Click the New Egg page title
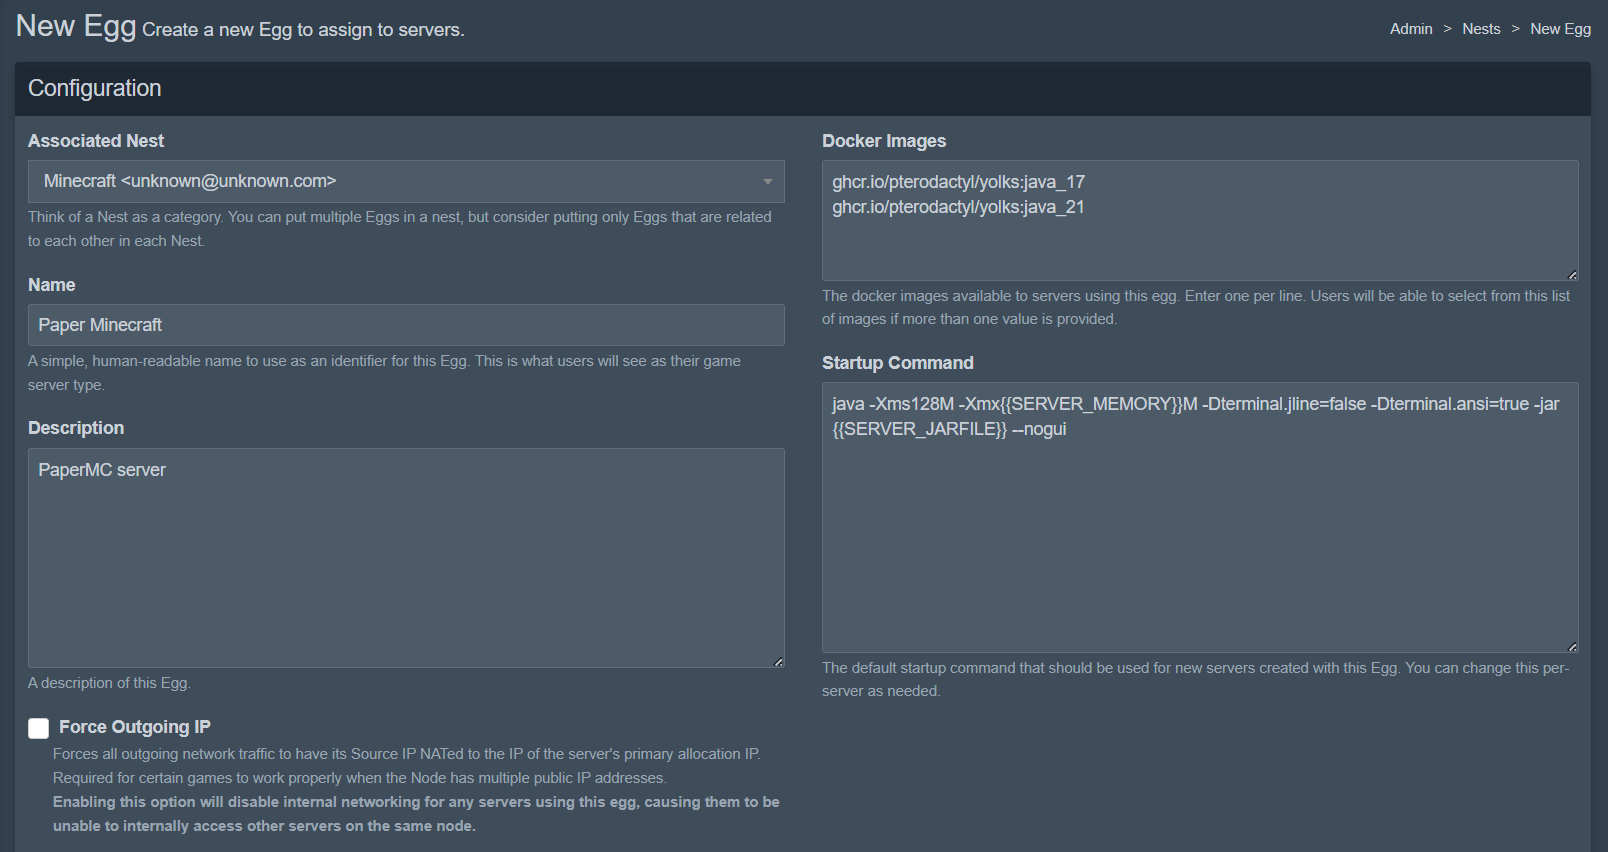 (x=76, y=25)
